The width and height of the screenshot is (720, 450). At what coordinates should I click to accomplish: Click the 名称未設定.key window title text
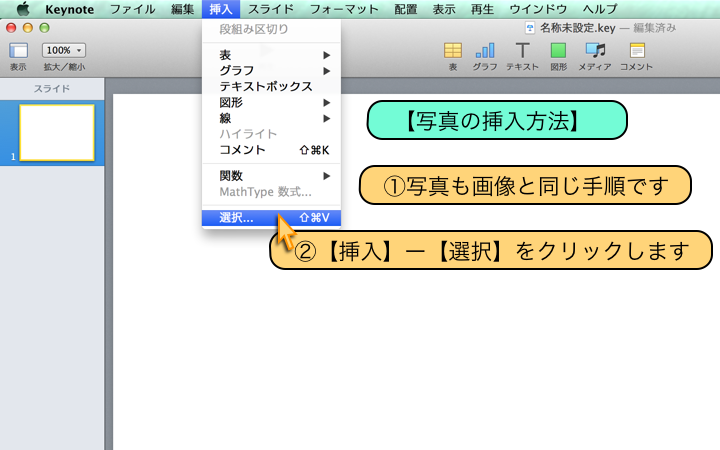pyautogui.click(x=578, y=28)
